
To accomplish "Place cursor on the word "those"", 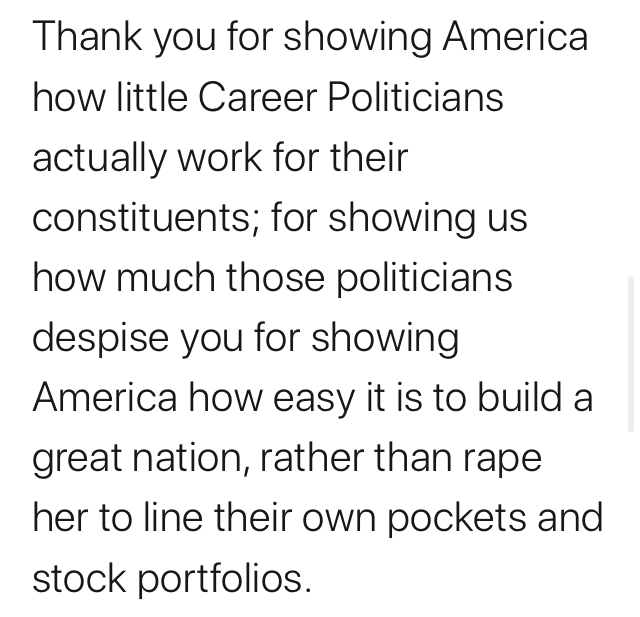I will point(276,277).
